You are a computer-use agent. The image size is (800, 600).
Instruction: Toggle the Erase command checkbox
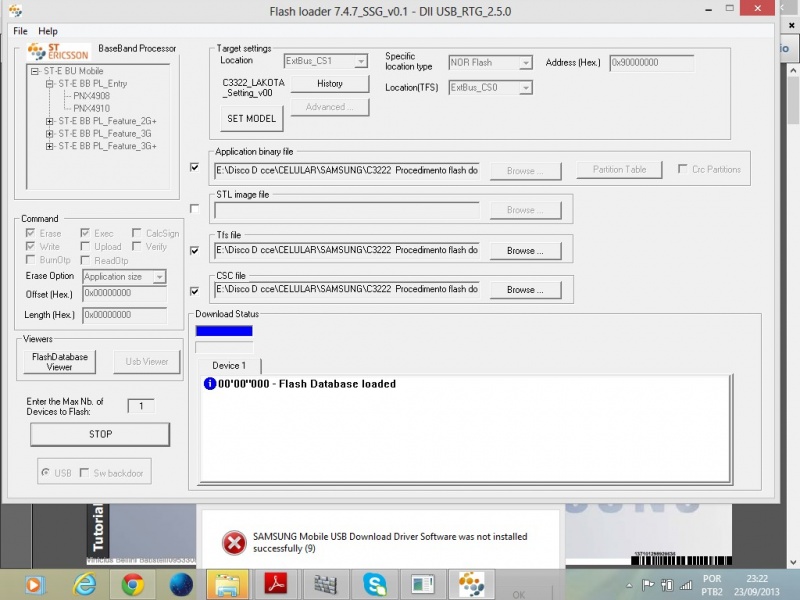[x=31, y=233]
